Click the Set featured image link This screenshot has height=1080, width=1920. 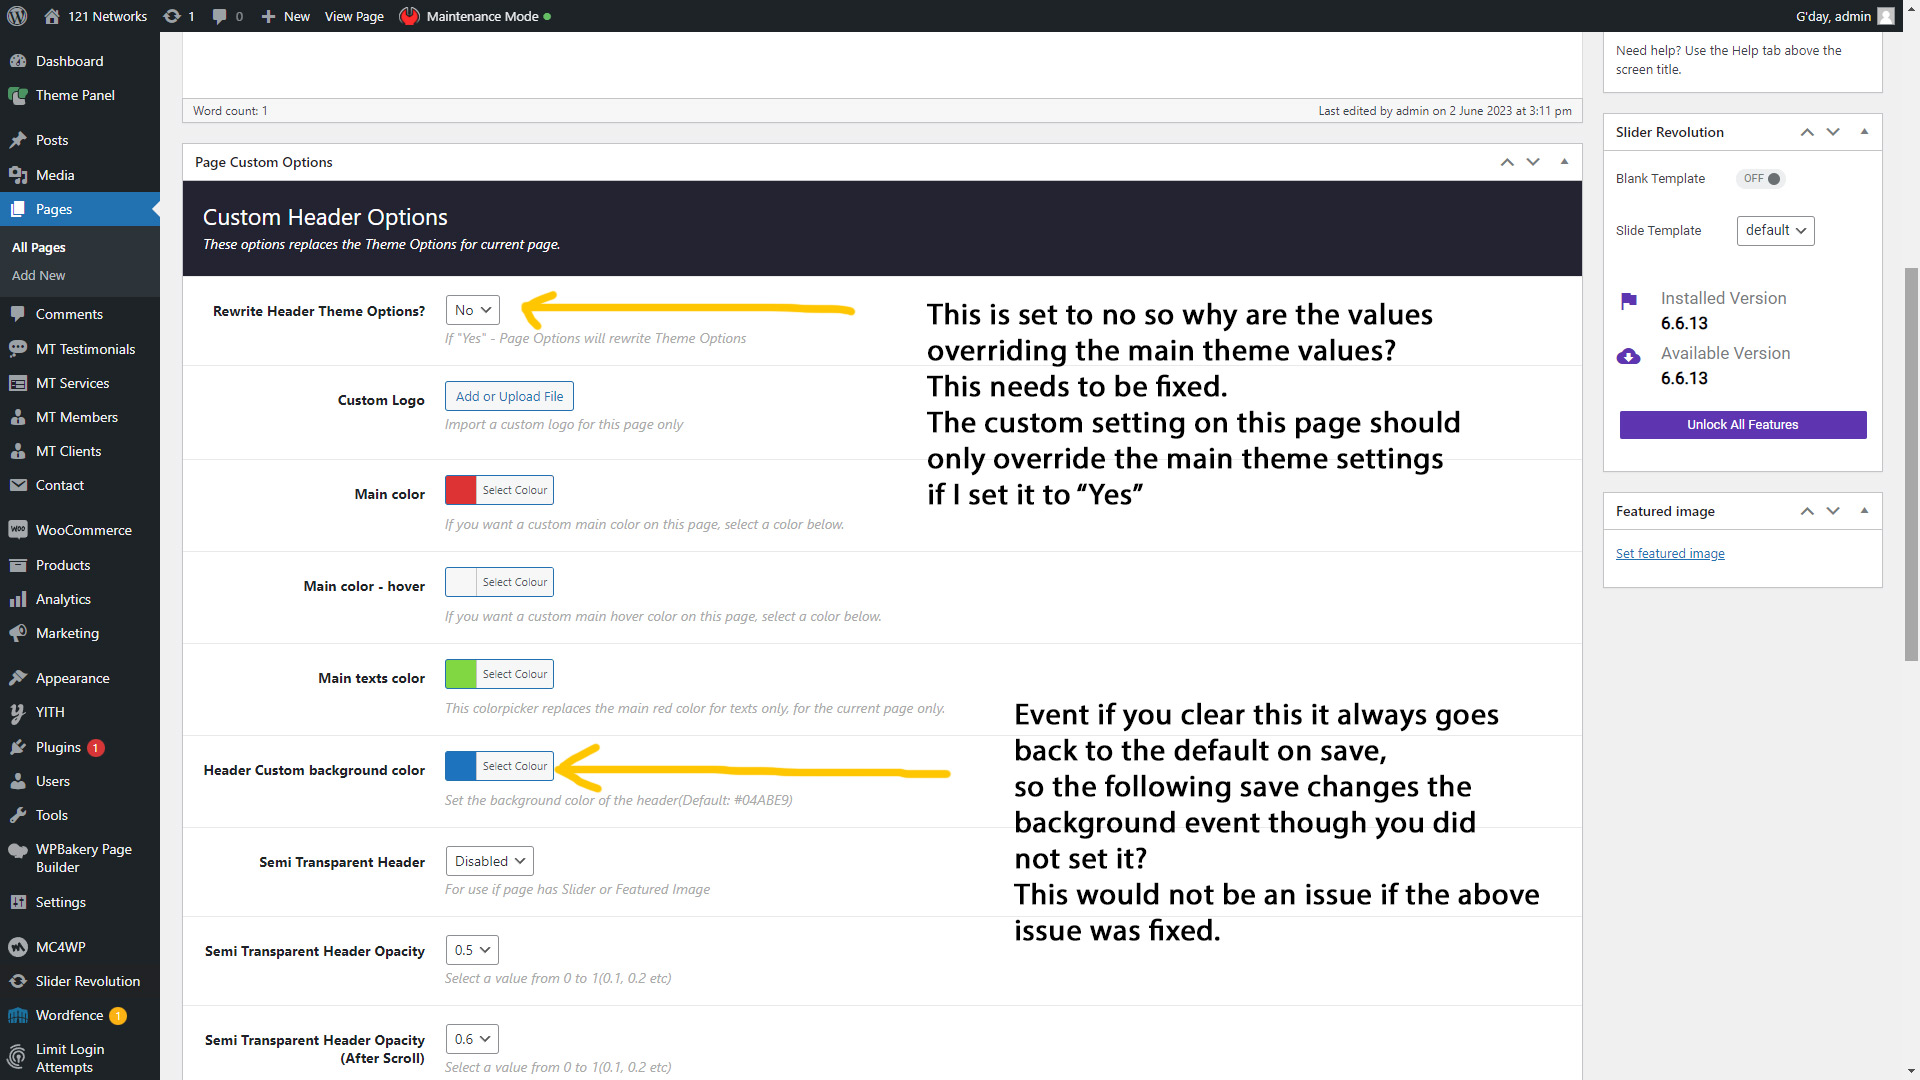tap(1669, 553)
